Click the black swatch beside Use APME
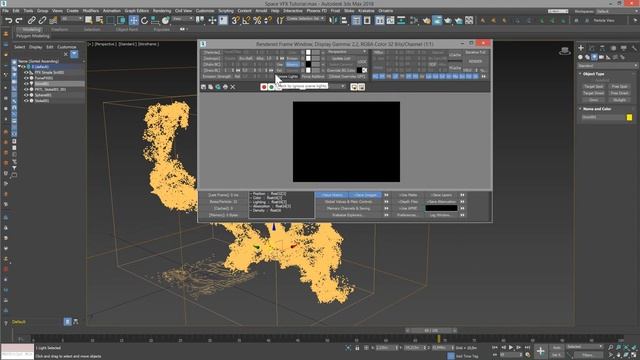The height and width of the screenshot is (360, 640). click(441, 208)
